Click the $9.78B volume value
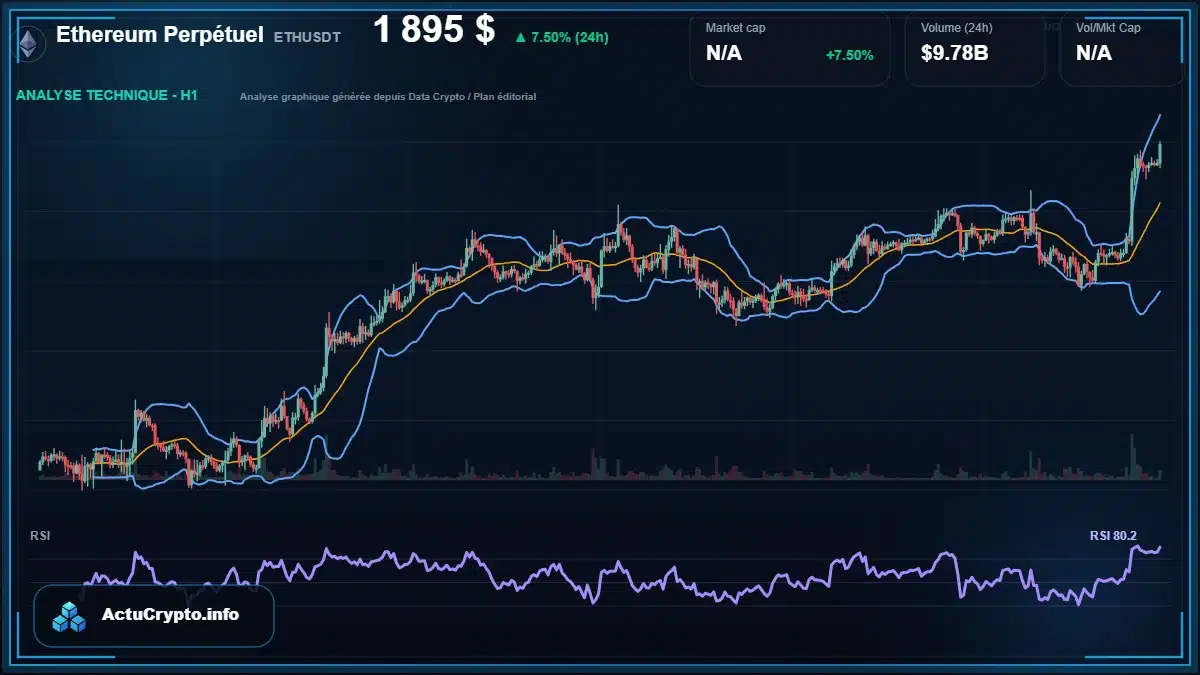The width and height of the screenshot is (1200, 675). pos(955,54)
